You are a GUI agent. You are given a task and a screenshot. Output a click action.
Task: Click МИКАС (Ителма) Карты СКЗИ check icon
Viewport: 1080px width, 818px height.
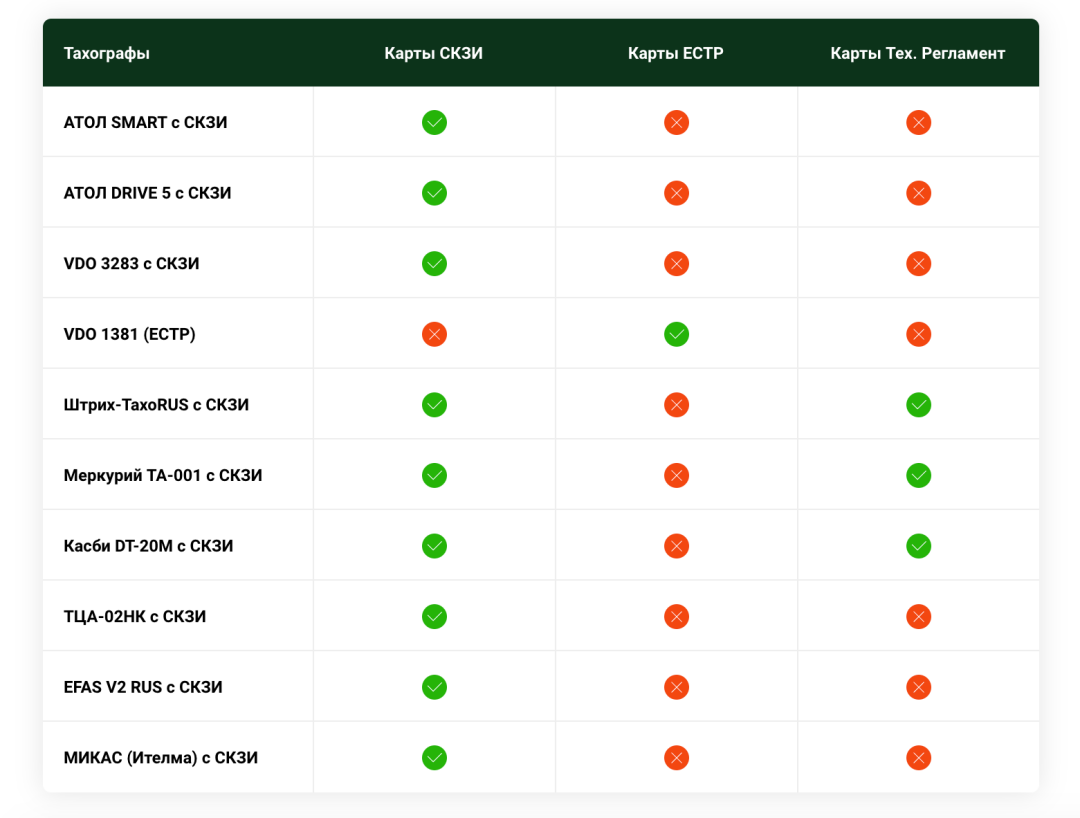point(434,757)
